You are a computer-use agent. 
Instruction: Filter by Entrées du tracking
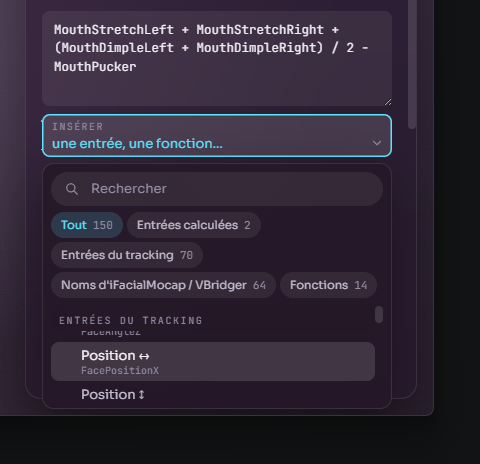point(127,255)
